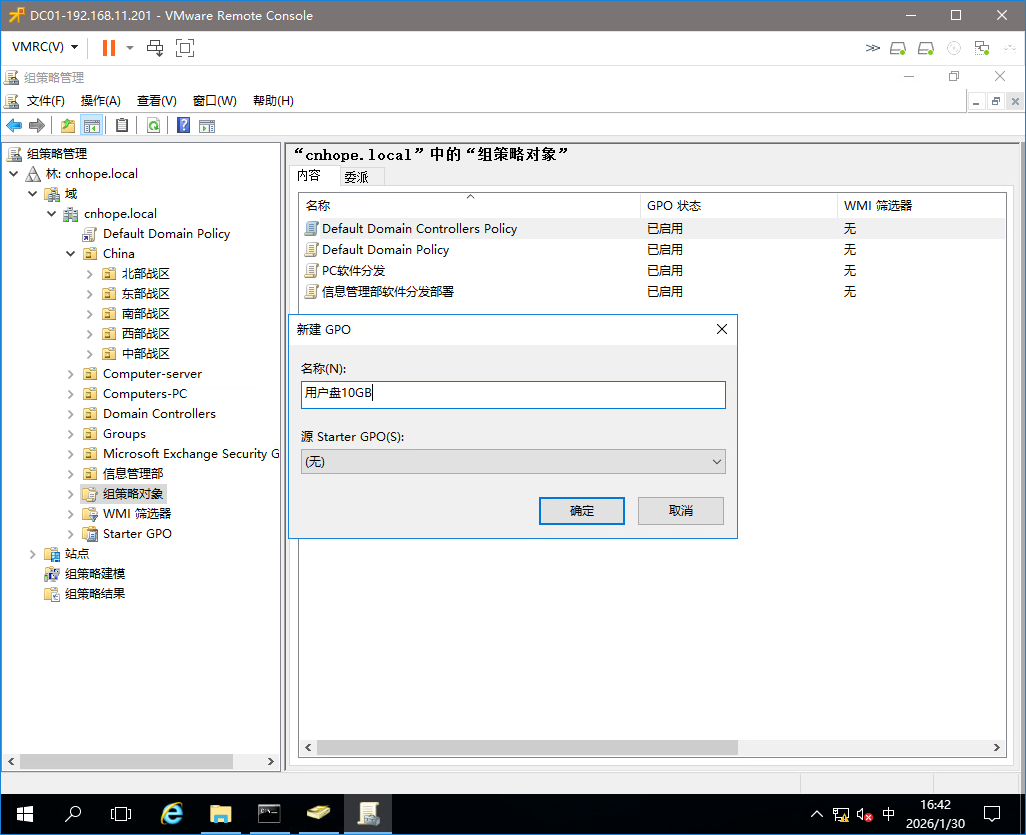Select 组策略建模 in the tree

[94, 574]
